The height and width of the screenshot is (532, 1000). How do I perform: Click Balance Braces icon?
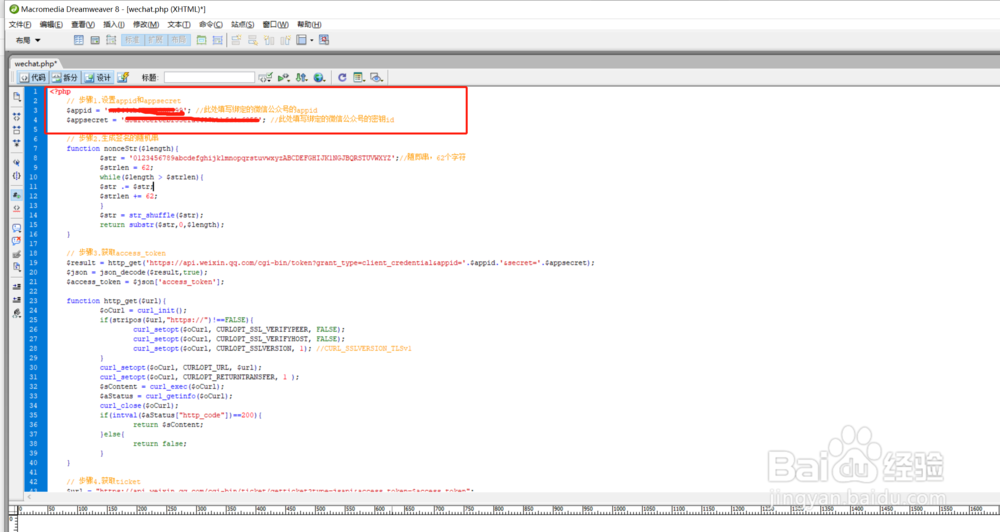click(x=17, y=175)
